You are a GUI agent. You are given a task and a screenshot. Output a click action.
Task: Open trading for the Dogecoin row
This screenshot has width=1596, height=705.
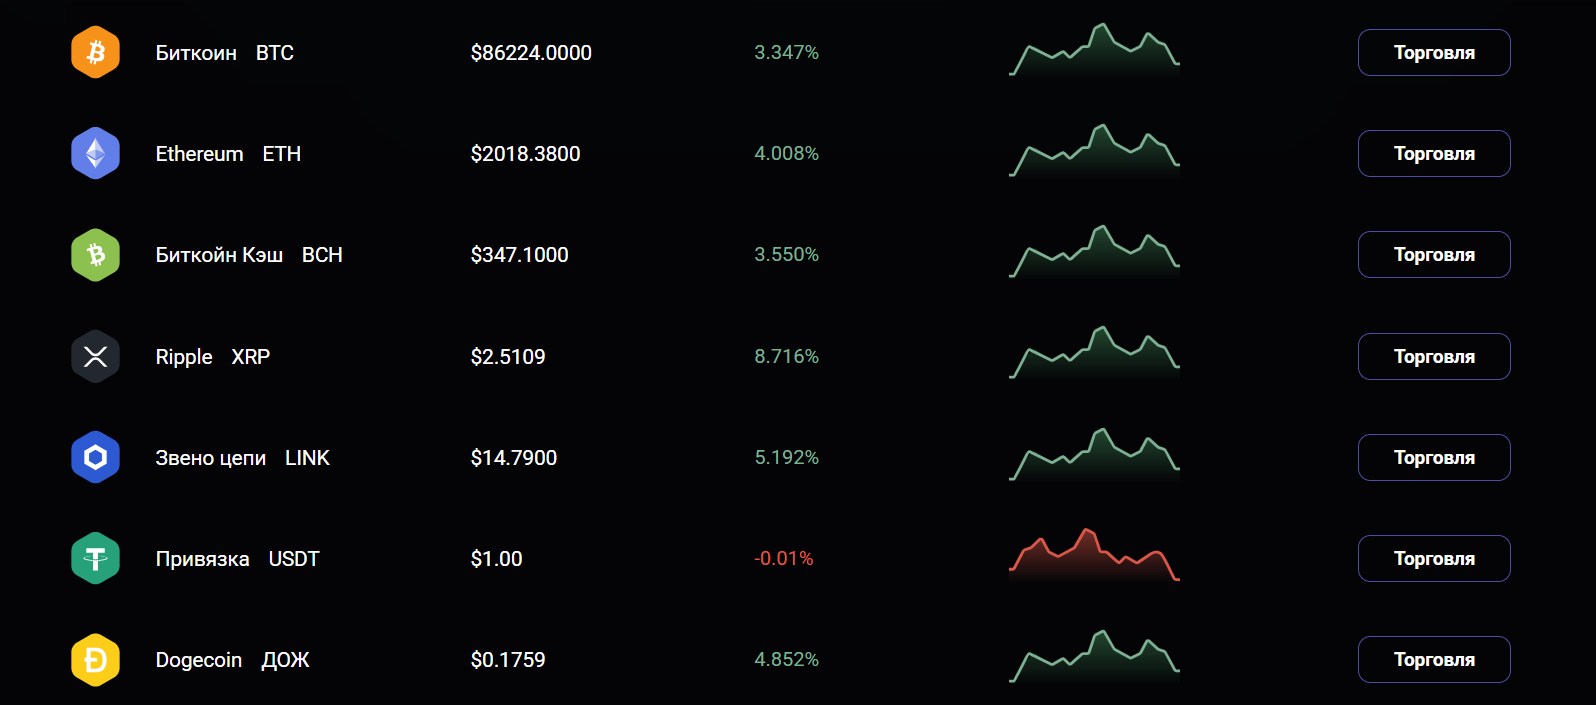(x=1434, y=659)
